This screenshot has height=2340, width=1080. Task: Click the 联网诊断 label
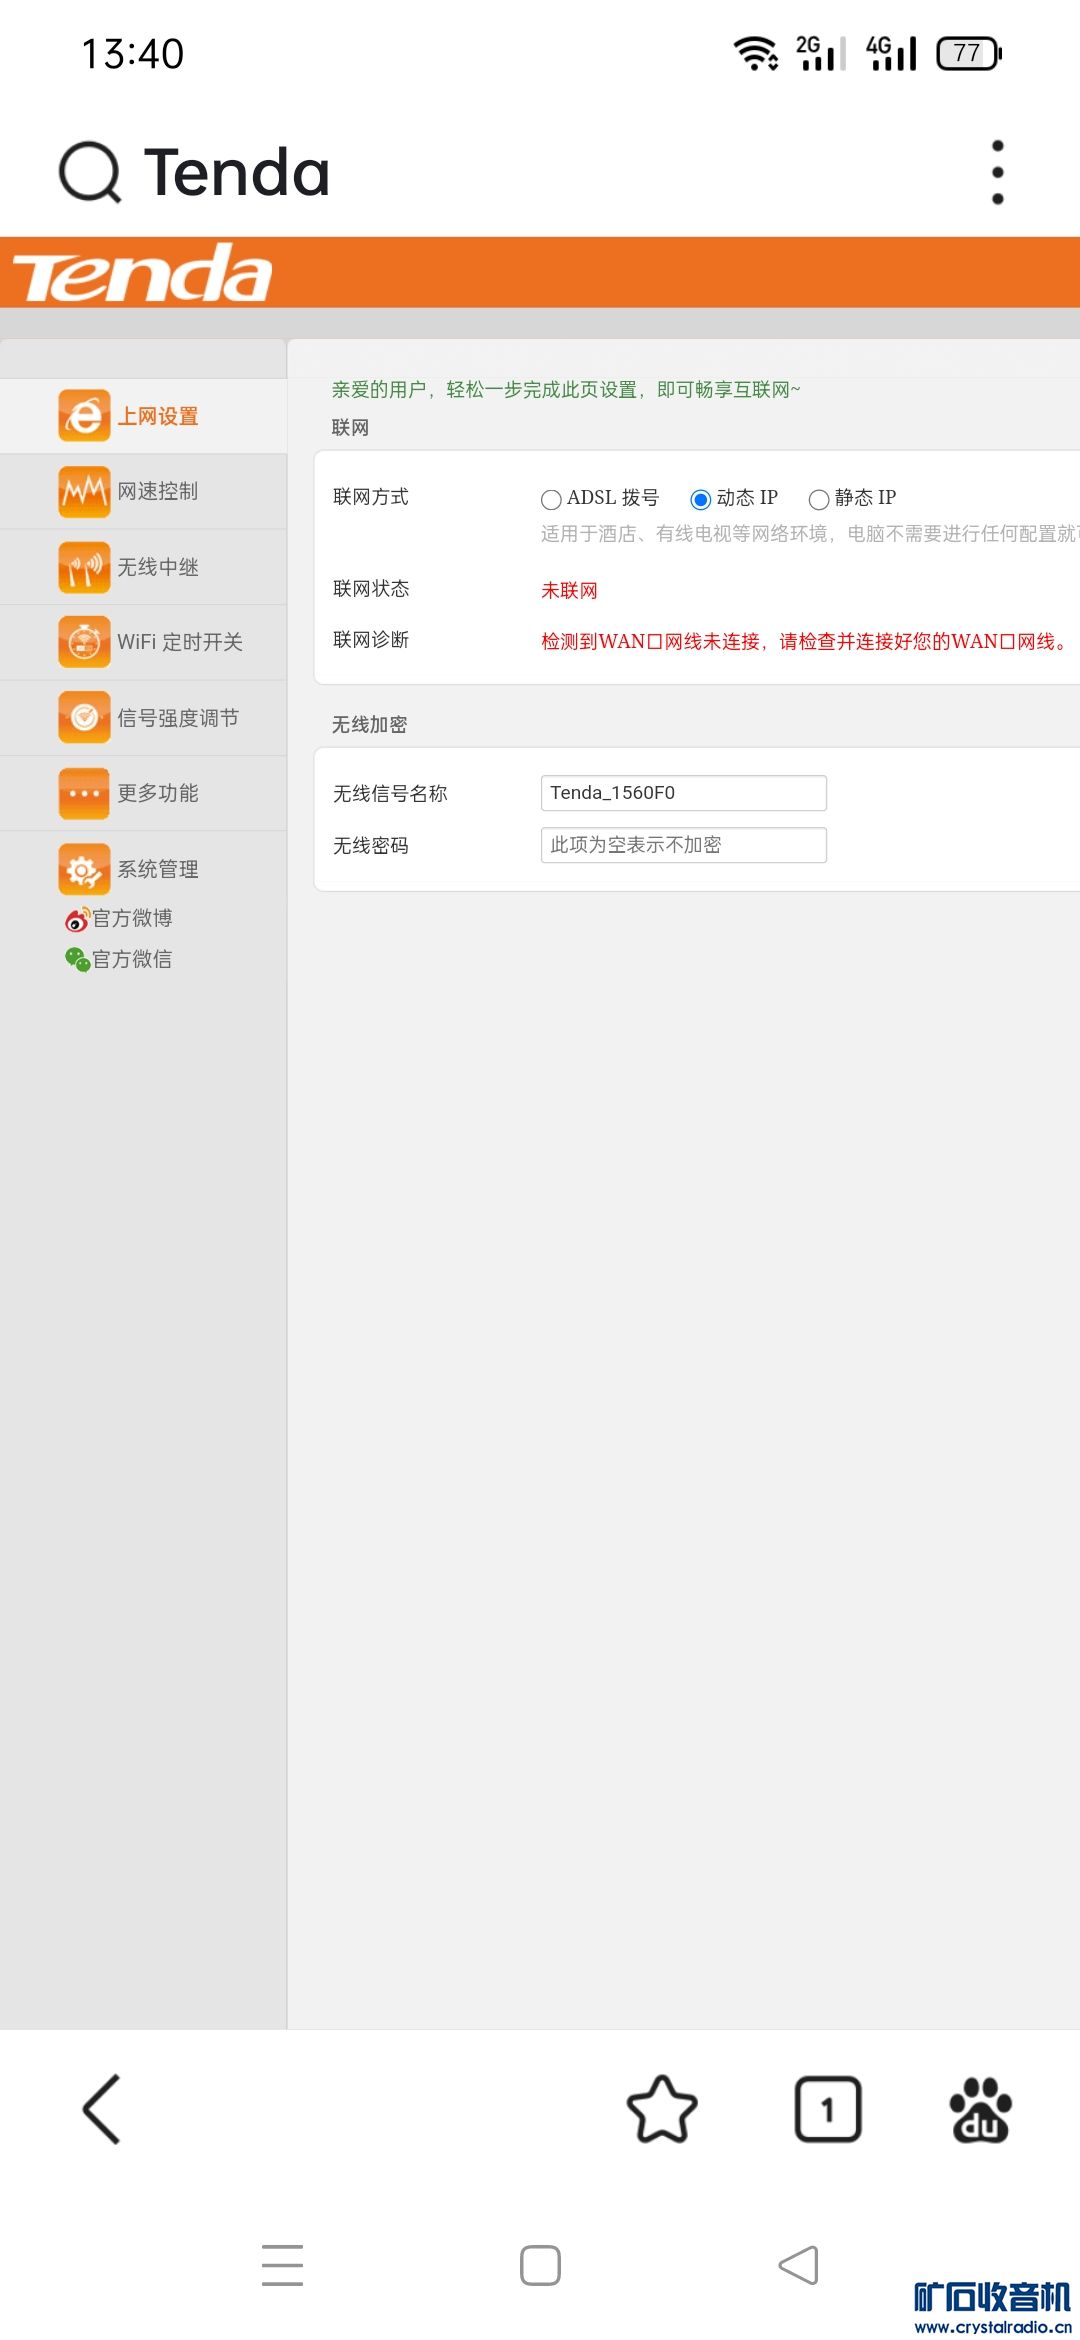[371, 640]
